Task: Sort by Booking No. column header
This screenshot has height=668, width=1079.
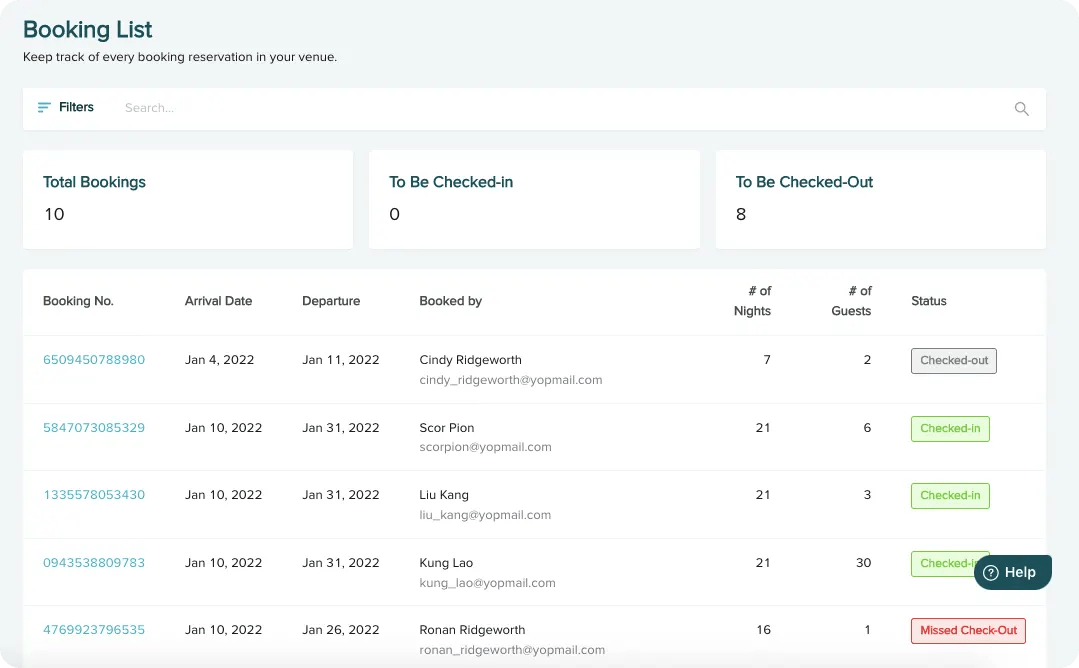Action: pos(78,301)
